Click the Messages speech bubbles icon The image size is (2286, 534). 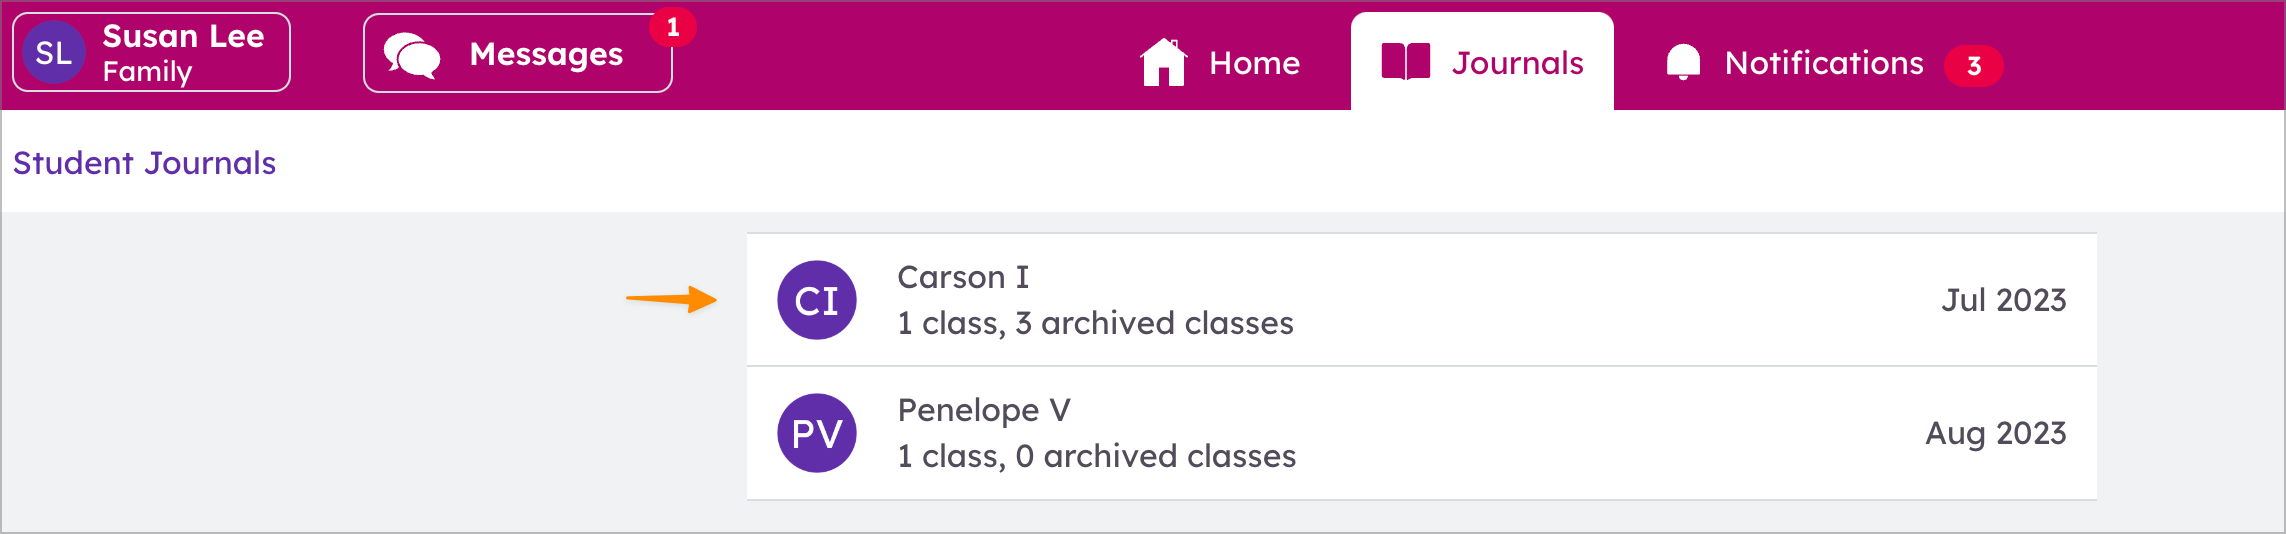coord(412,55)
